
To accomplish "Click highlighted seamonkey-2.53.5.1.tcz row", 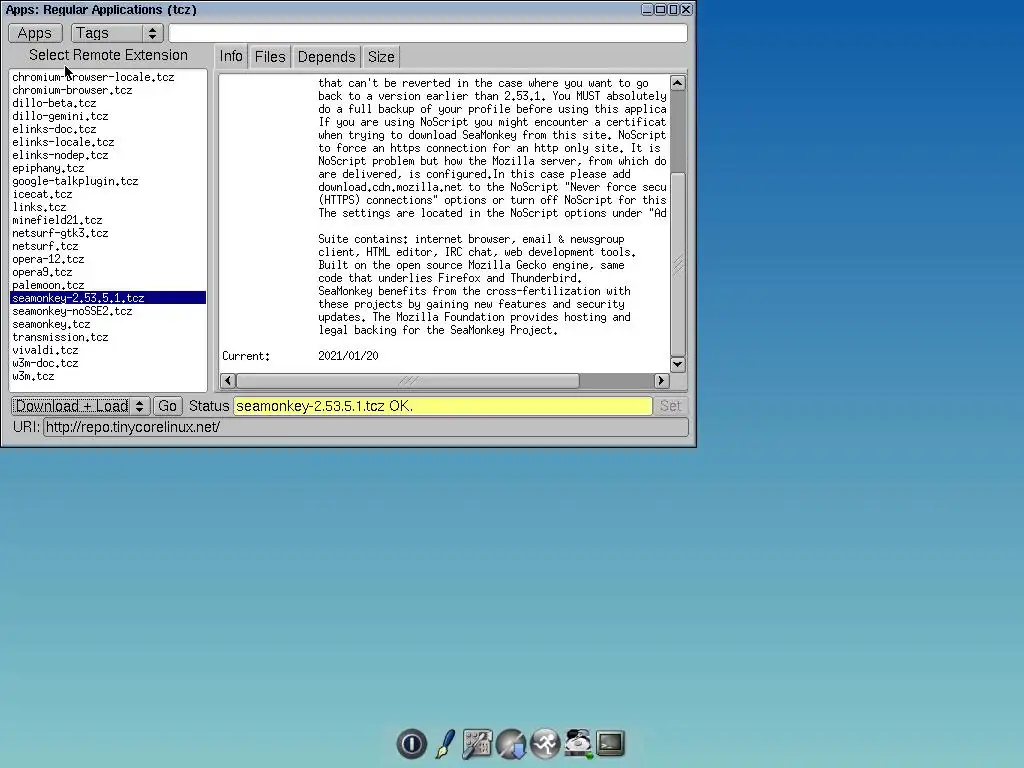I will click(108, 298).
